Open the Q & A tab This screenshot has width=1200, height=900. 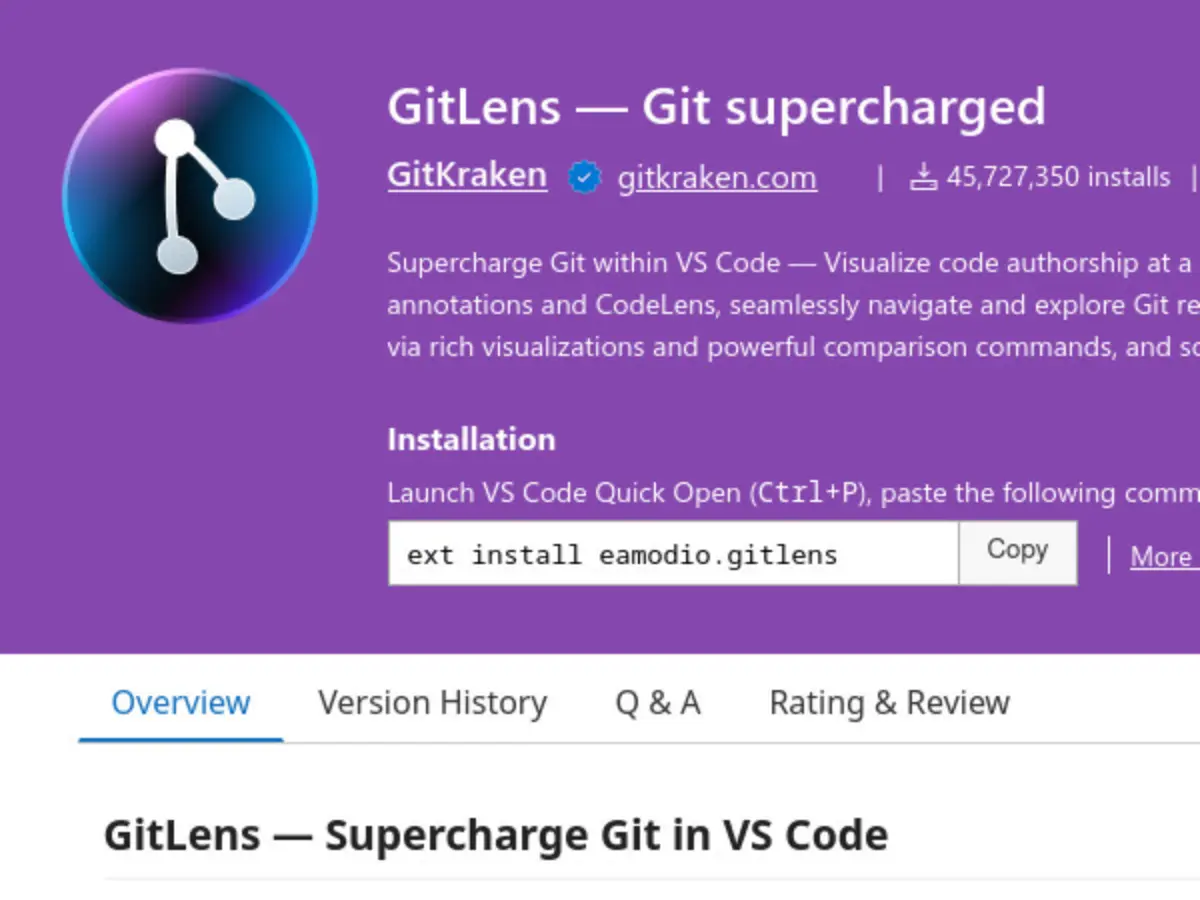[657, 703]
